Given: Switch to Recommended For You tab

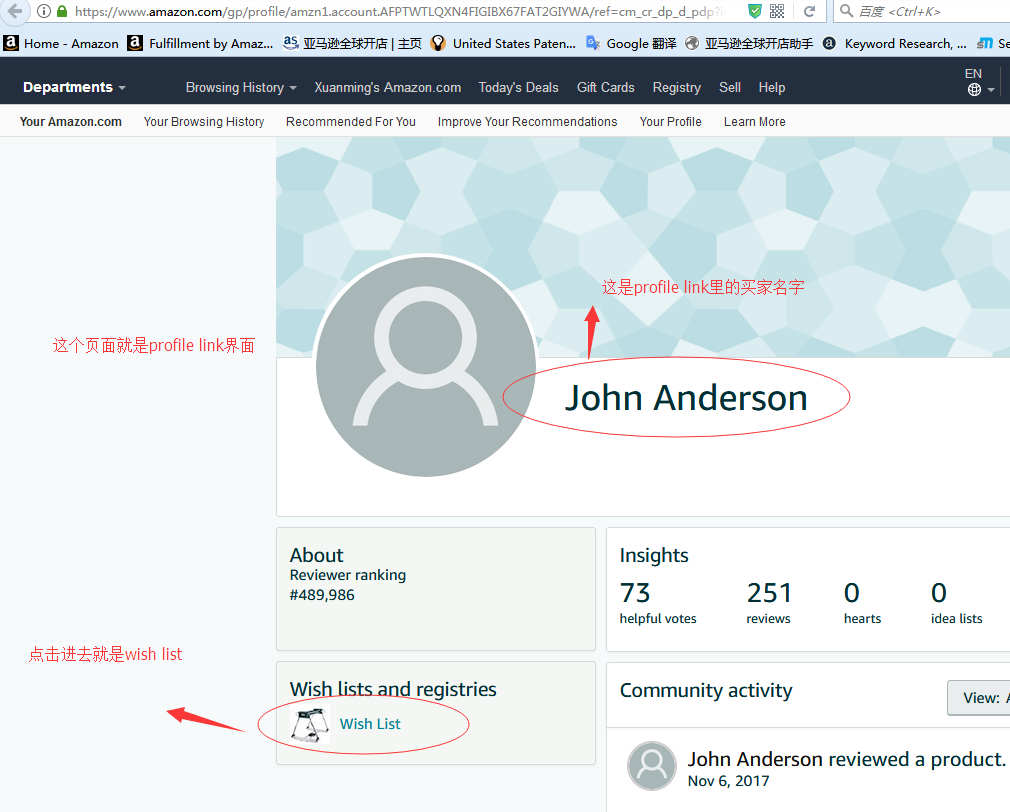Looking at the screenshot, I should tap(350, 122).
